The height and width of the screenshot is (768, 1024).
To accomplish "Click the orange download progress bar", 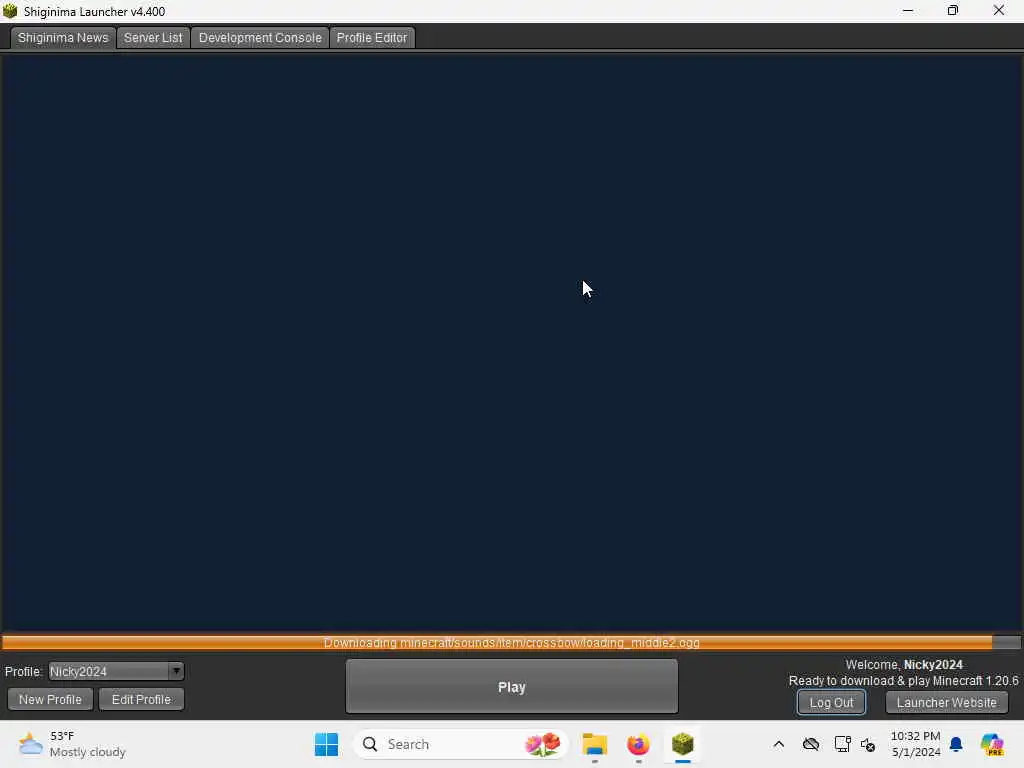I will click(x=511, y=643).
